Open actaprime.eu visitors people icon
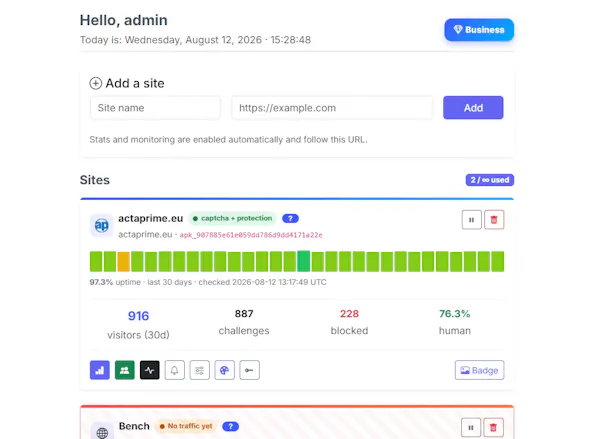The image size is (596, 439). point(125,370)
